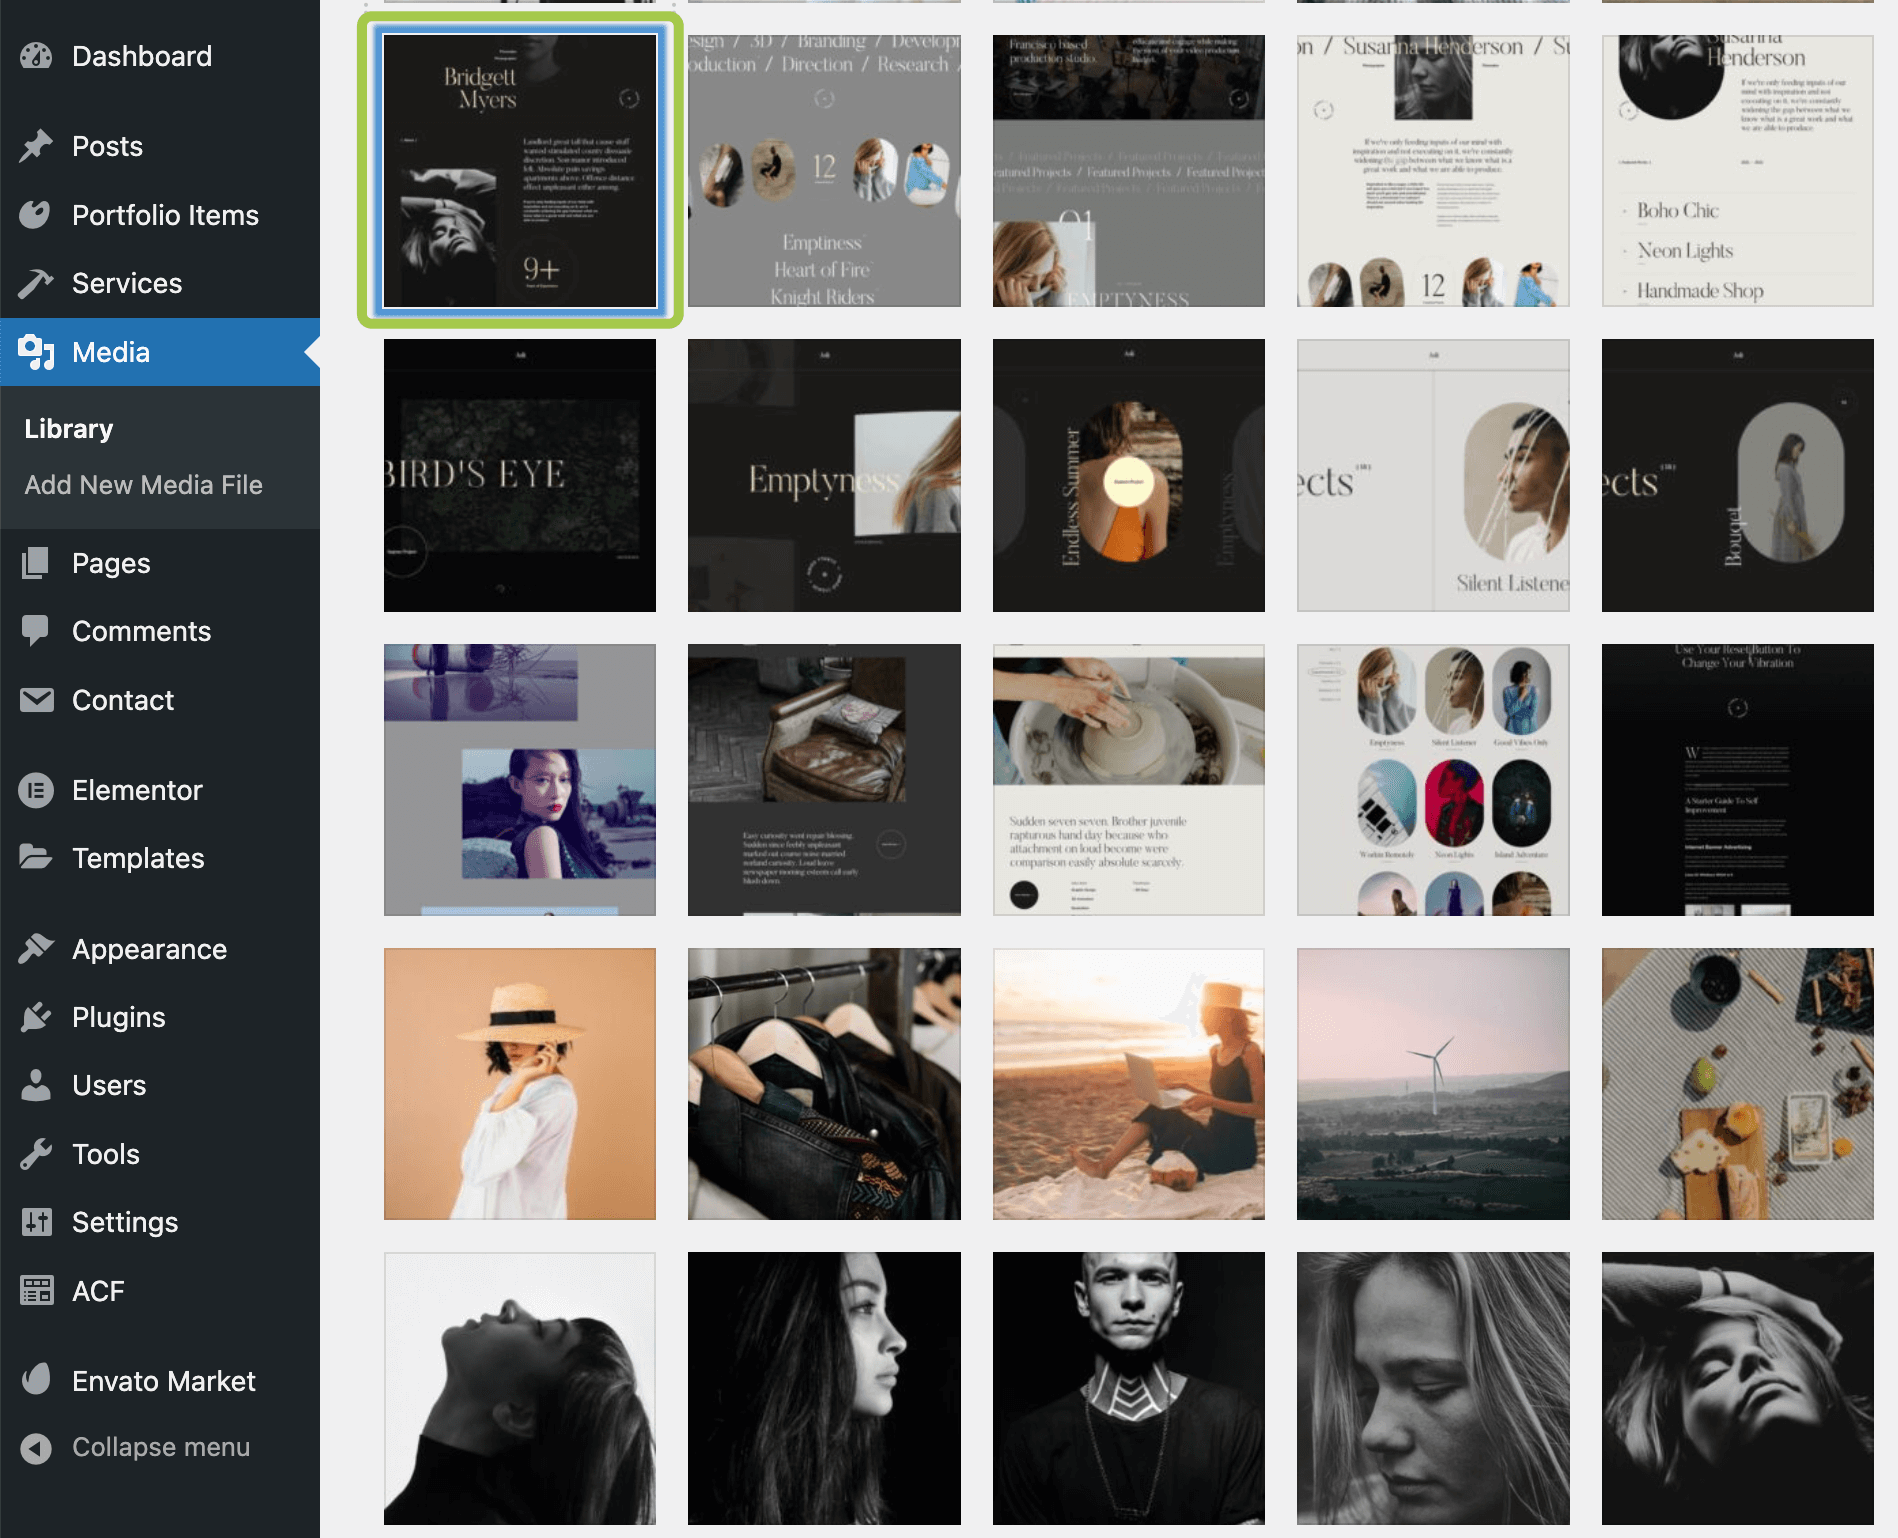Click the Tools wrench icon
The height and width of the screenshot is (1538, 1898).
[x=36, y=1154]
